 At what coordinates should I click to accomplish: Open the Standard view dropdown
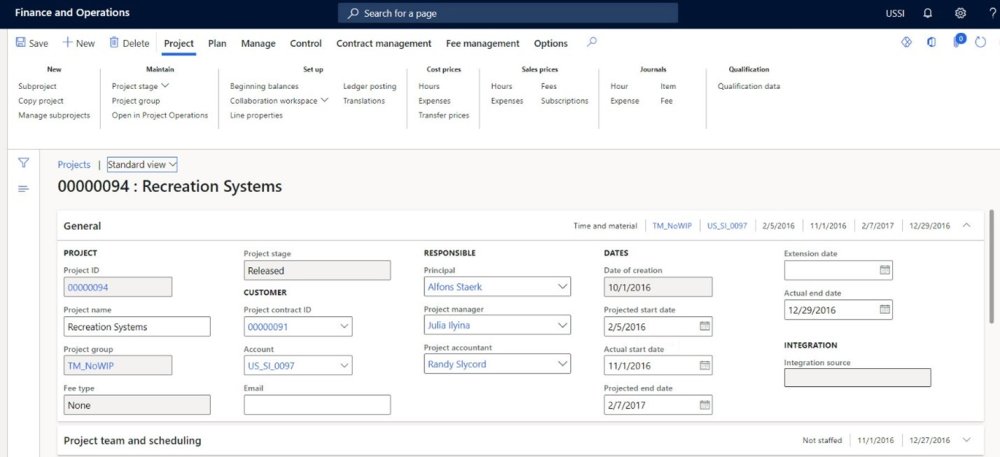point(142,164)
